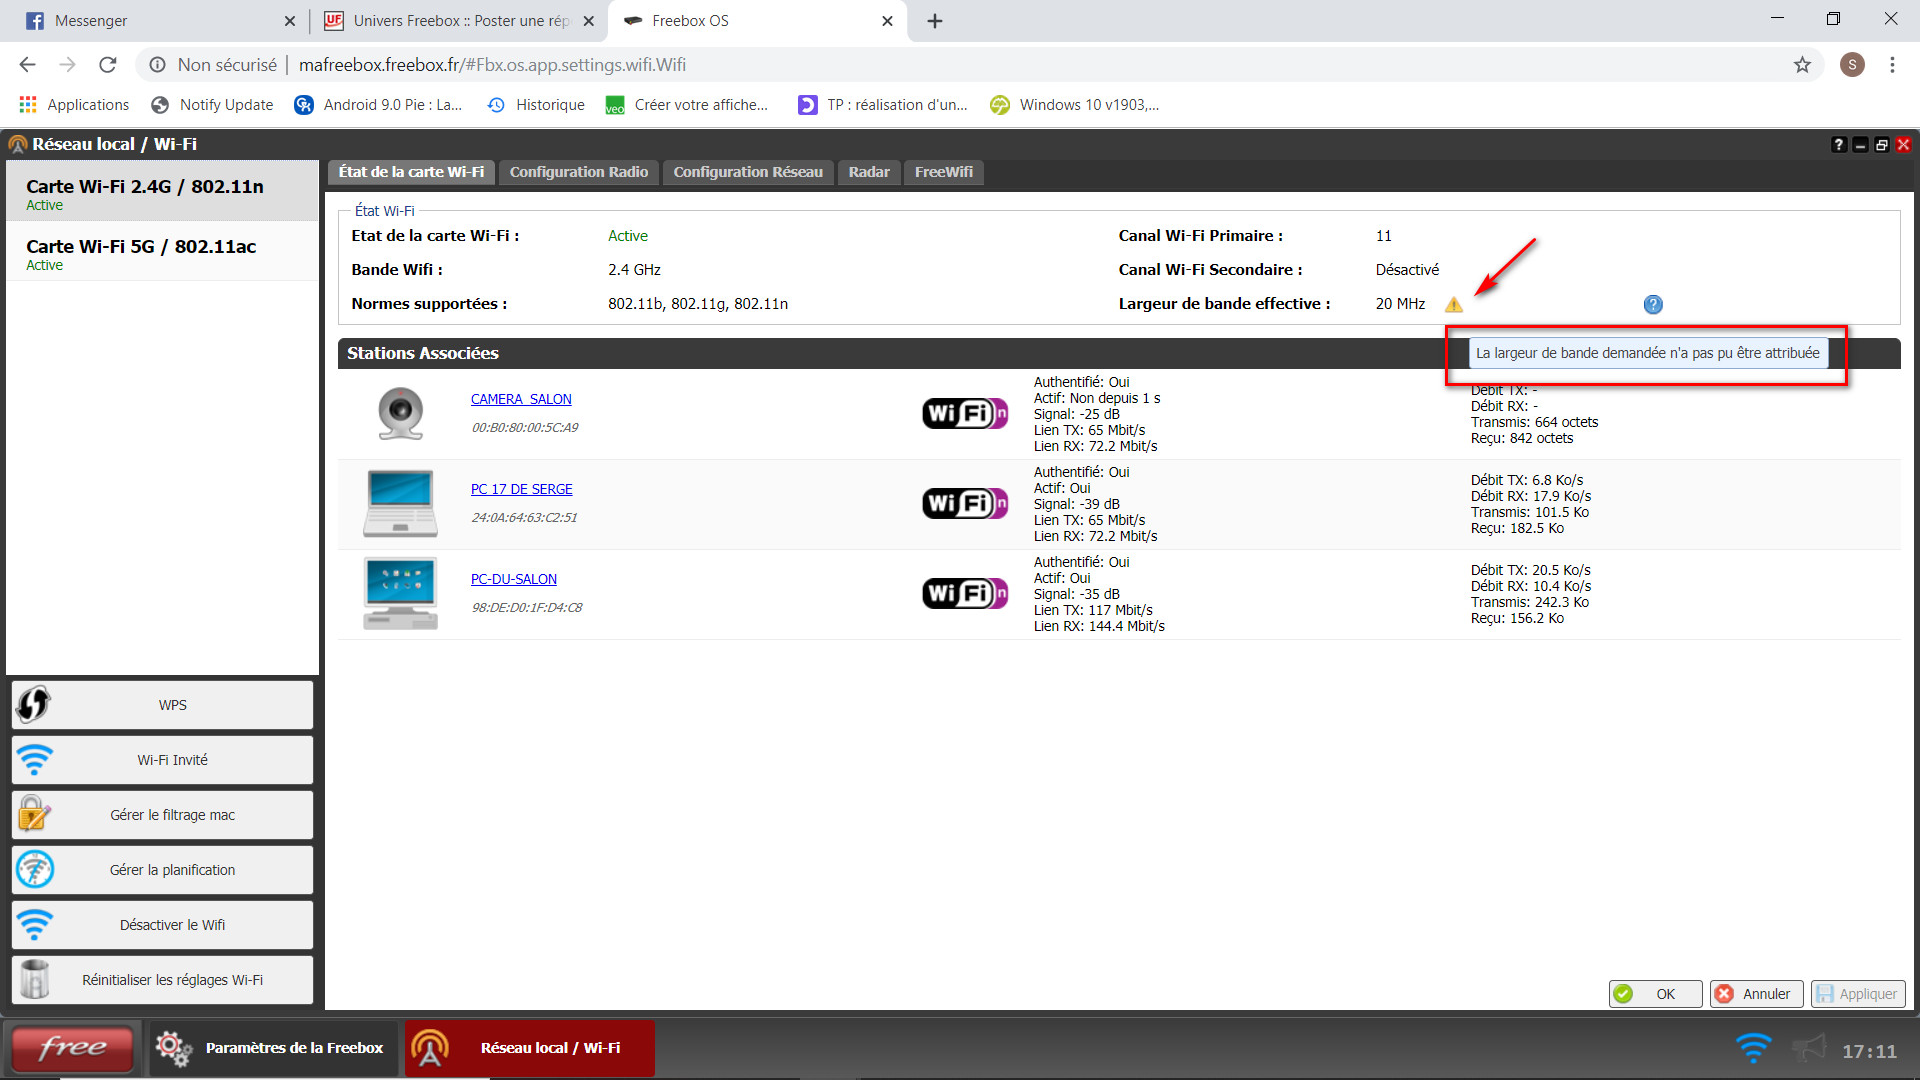Switch to the FreeWifi tab
The height and width of the screenshot is (1080, 1920).
943,172
